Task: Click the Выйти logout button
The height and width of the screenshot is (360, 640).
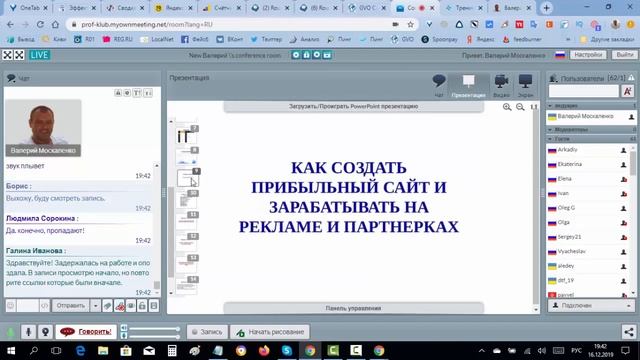Action: (624, 55)
